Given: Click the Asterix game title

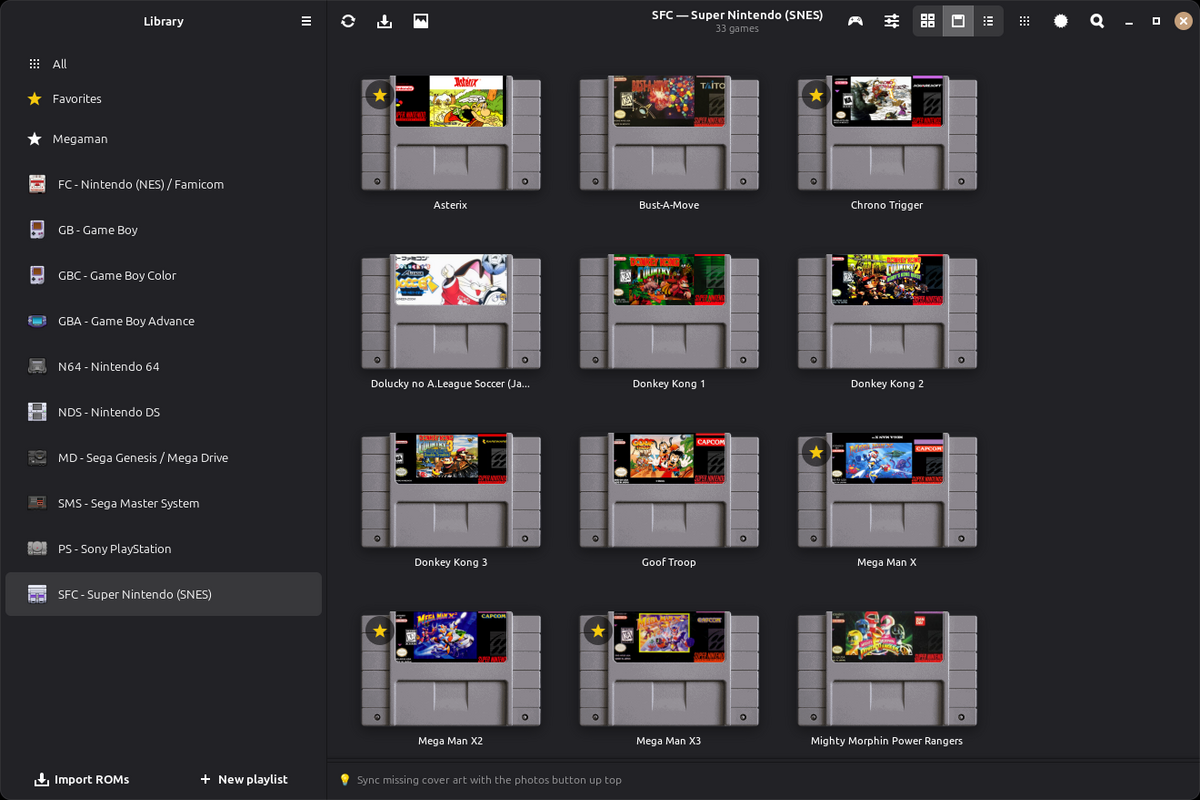Looking at the screenshot, I should click(451, 205).
